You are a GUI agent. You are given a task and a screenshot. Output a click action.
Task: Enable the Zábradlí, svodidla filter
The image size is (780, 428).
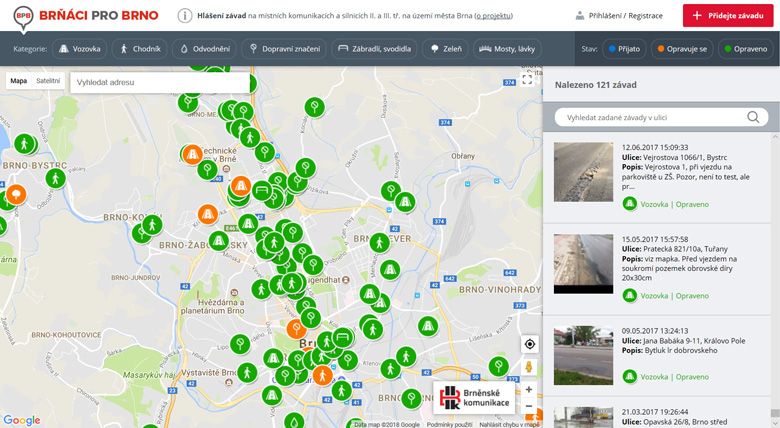coord(375,49)
